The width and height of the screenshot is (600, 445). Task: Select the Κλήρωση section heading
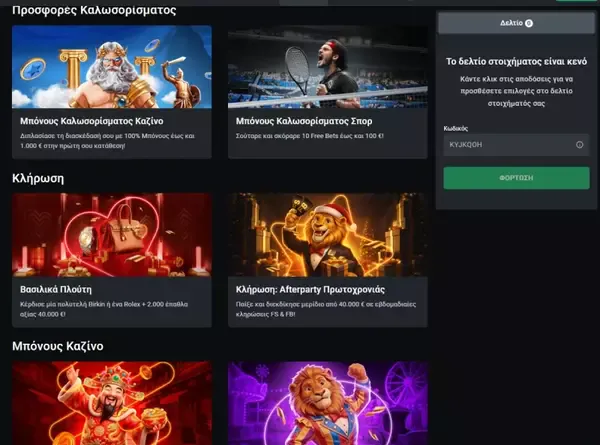38,179
